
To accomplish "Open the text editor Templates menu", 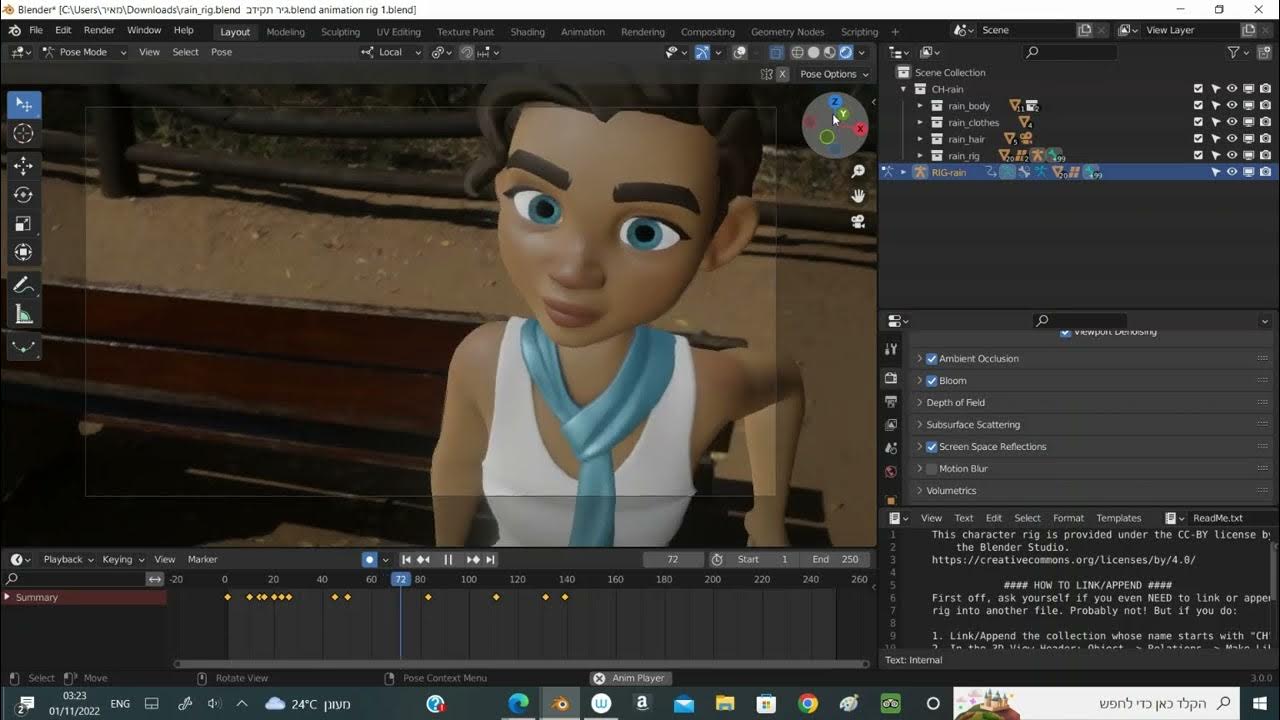I will 1118,518.
